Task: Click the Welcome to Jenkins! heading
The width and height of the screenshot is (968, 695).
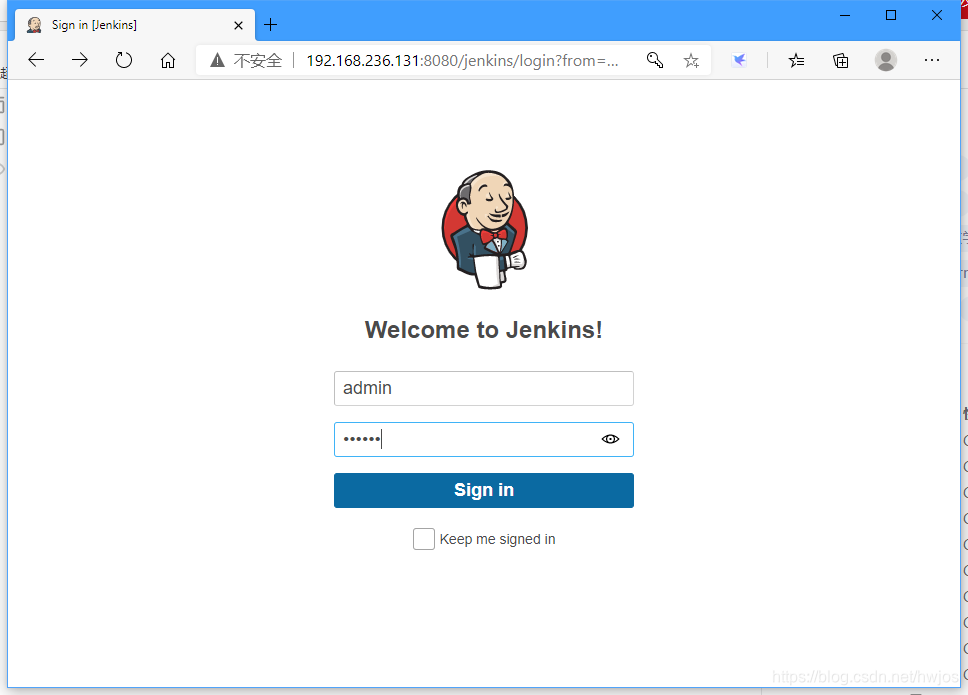Action: click(483, 330)
